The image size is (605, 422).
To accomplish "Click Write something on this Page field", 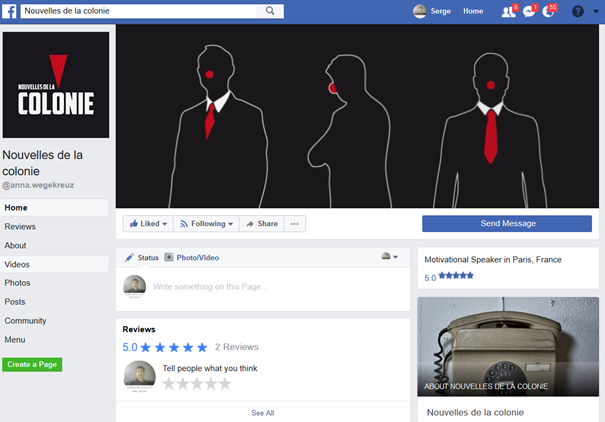I will click(x=210, y=287).
